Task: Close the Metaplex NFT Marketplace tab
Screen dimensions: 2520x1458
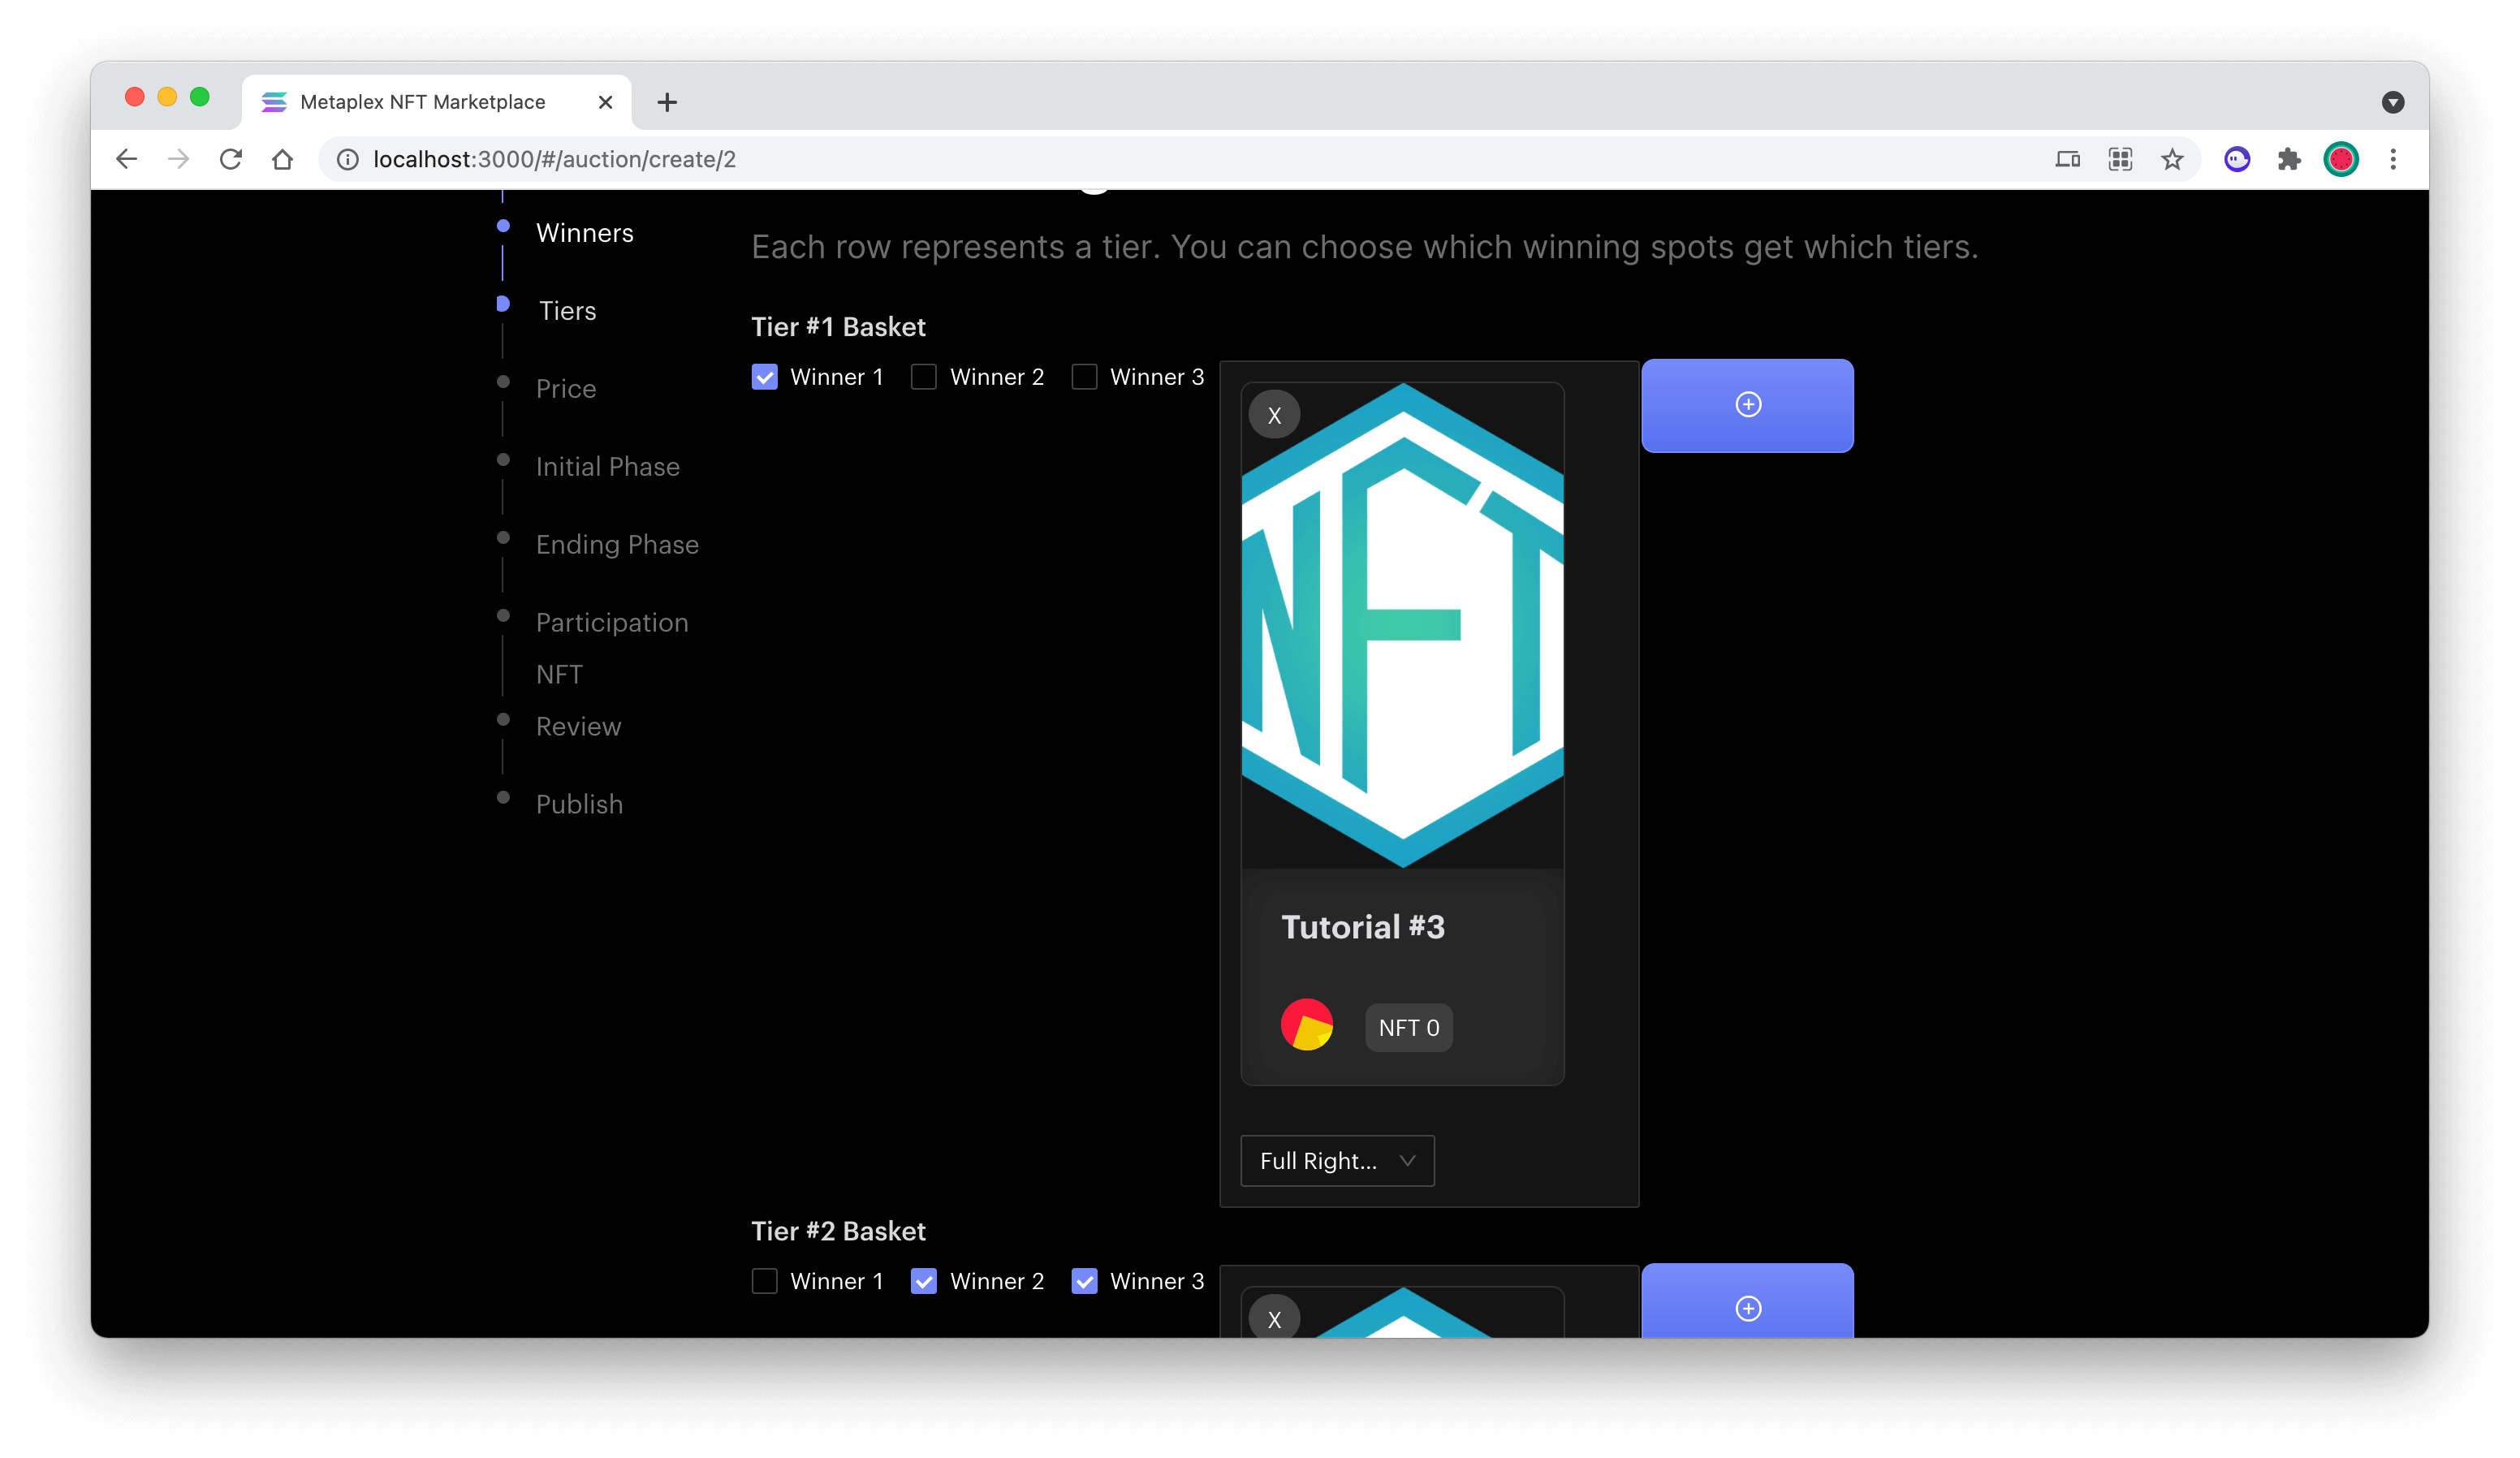Action: [605, 102]
